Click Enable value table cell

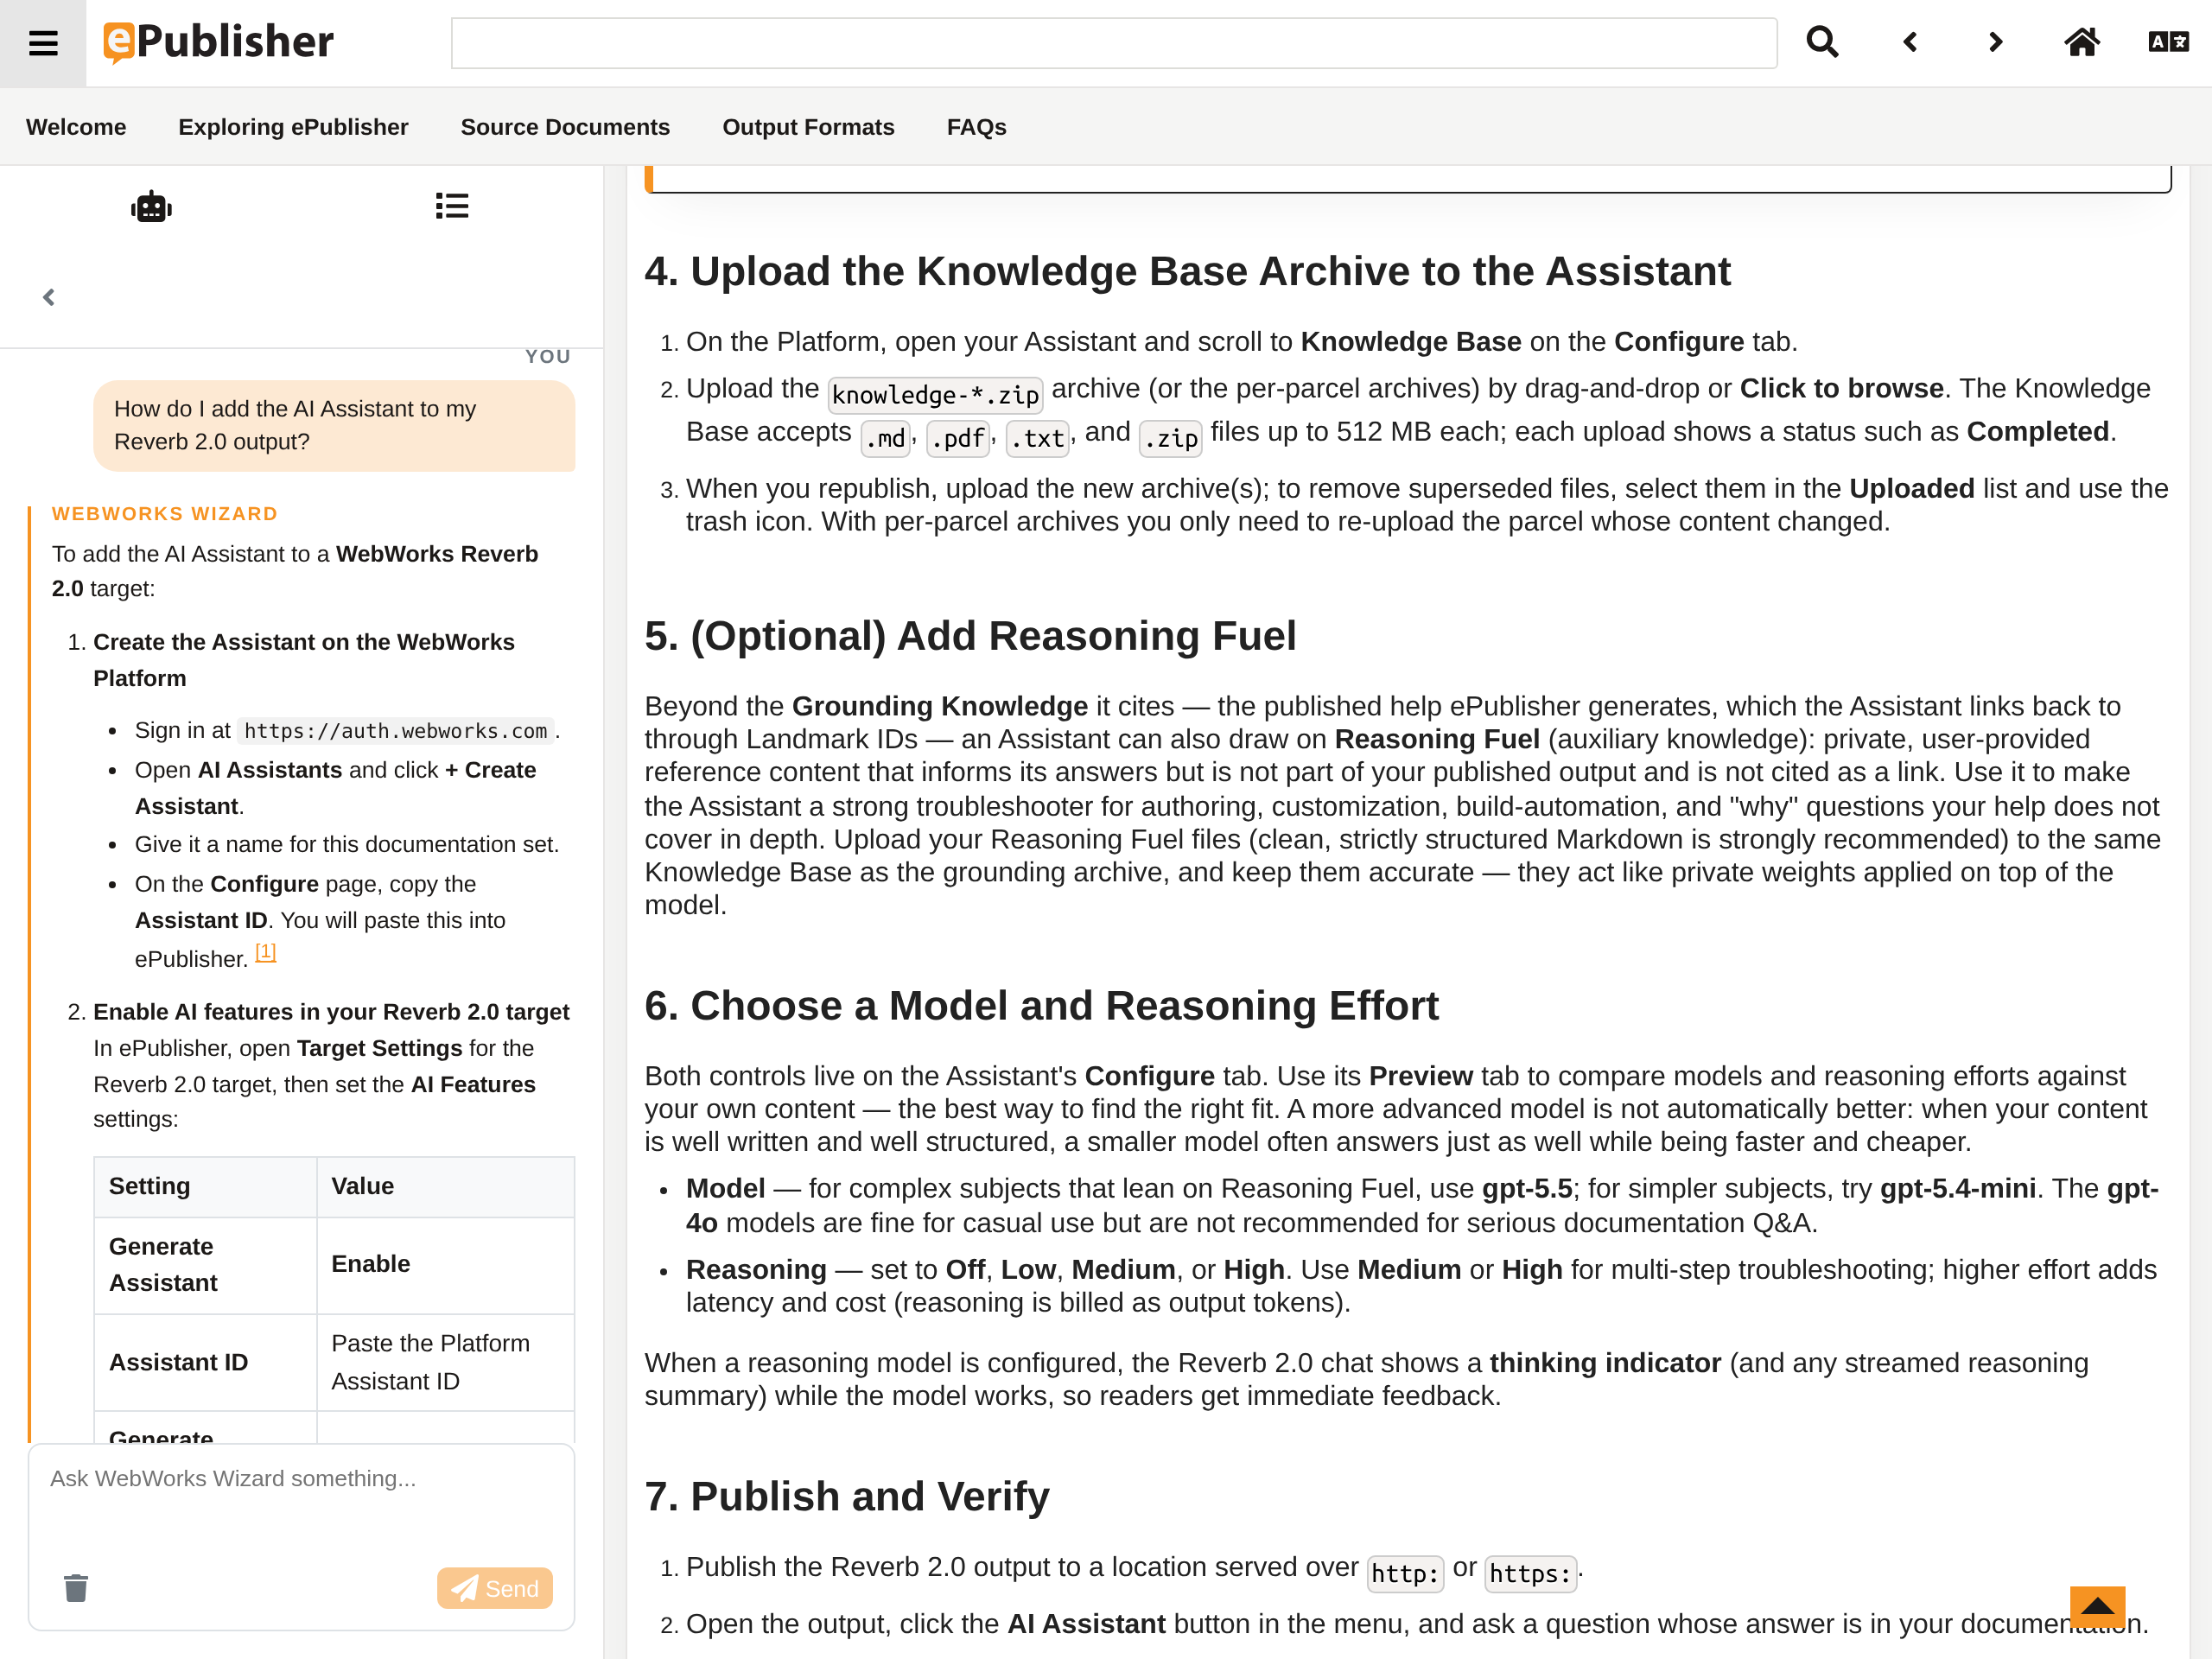tap(445, 1265)
